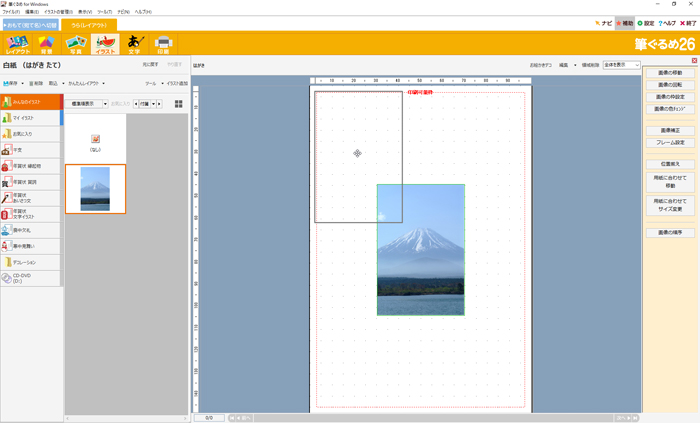Switch thumbnails to grid view icon
The width and height of the screenshot is (700, 423).
[179, 103]
